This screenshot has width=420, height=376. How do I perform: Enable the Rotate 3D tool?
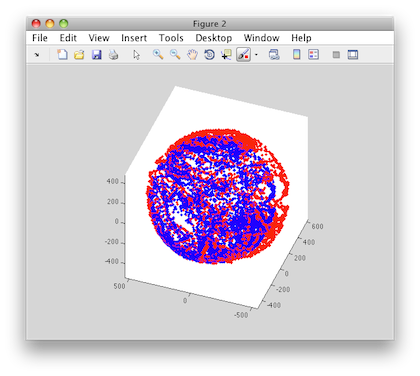click(x=209, y=54)
